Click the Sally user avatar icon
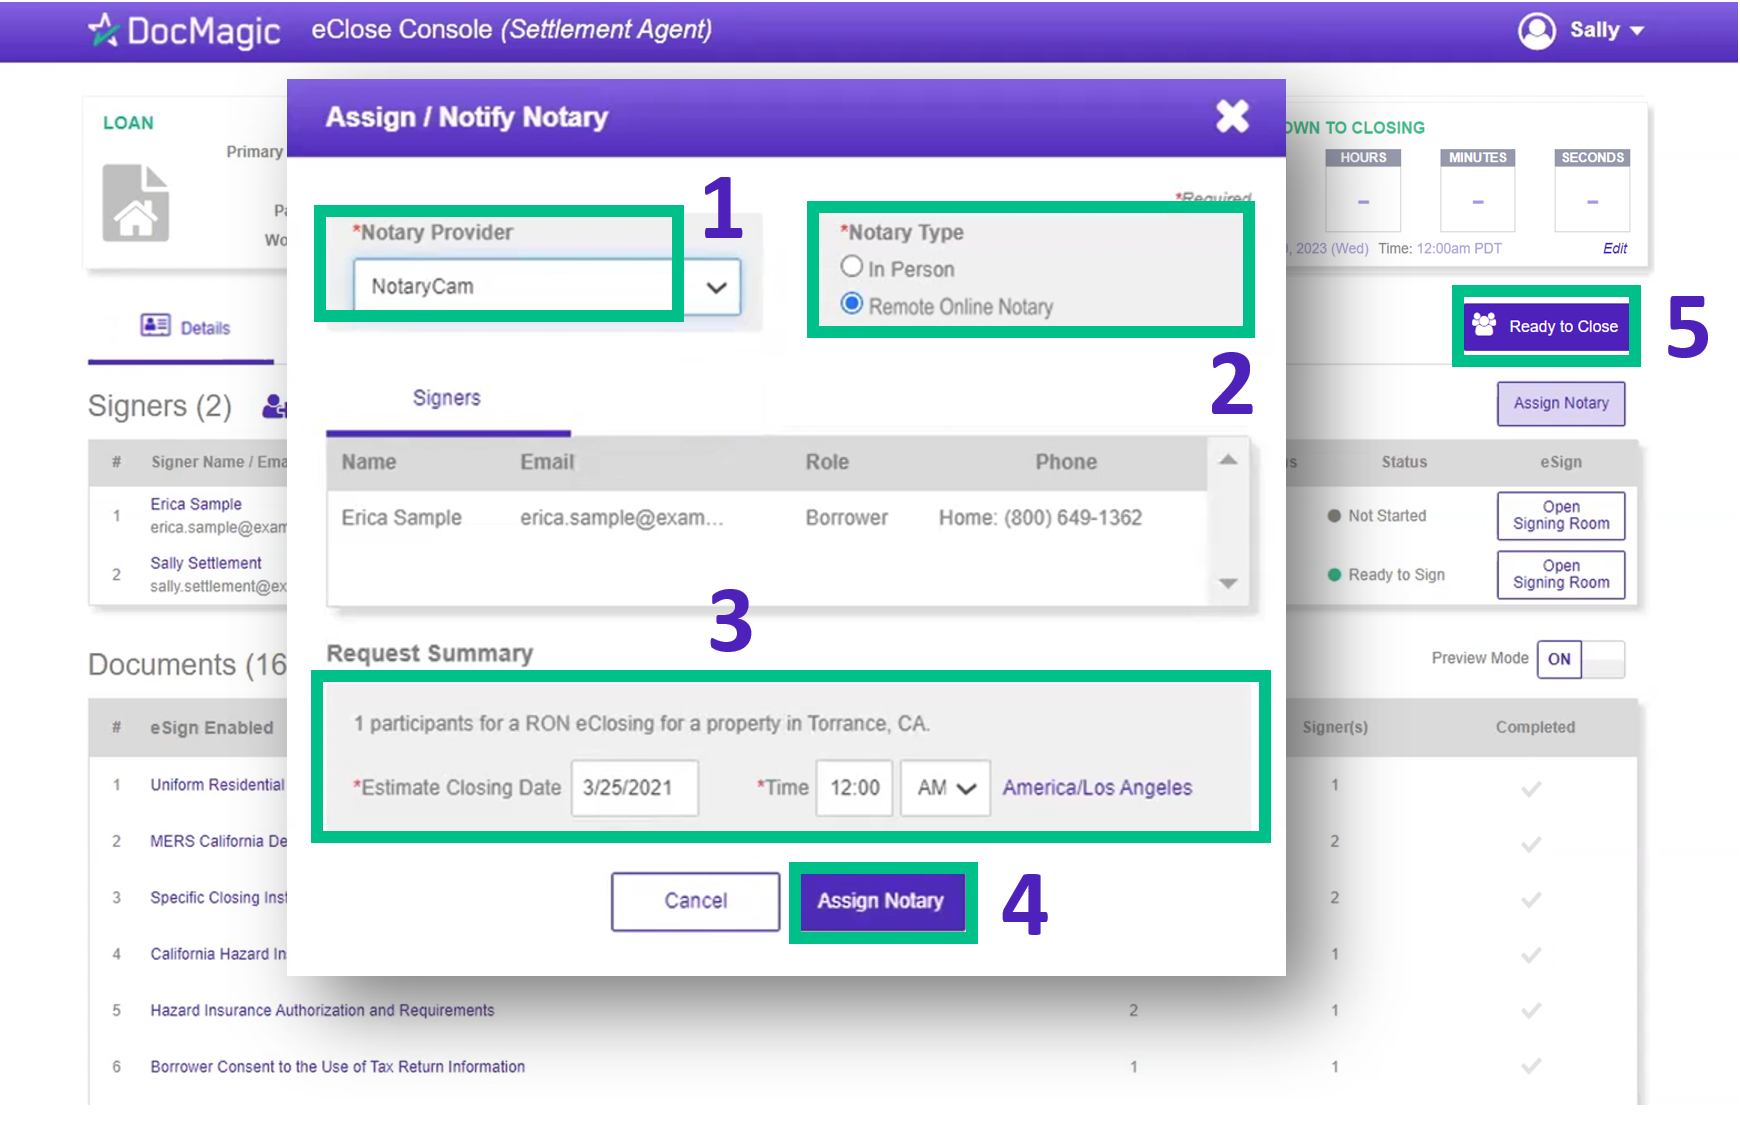 click(x=1536, y=30)
